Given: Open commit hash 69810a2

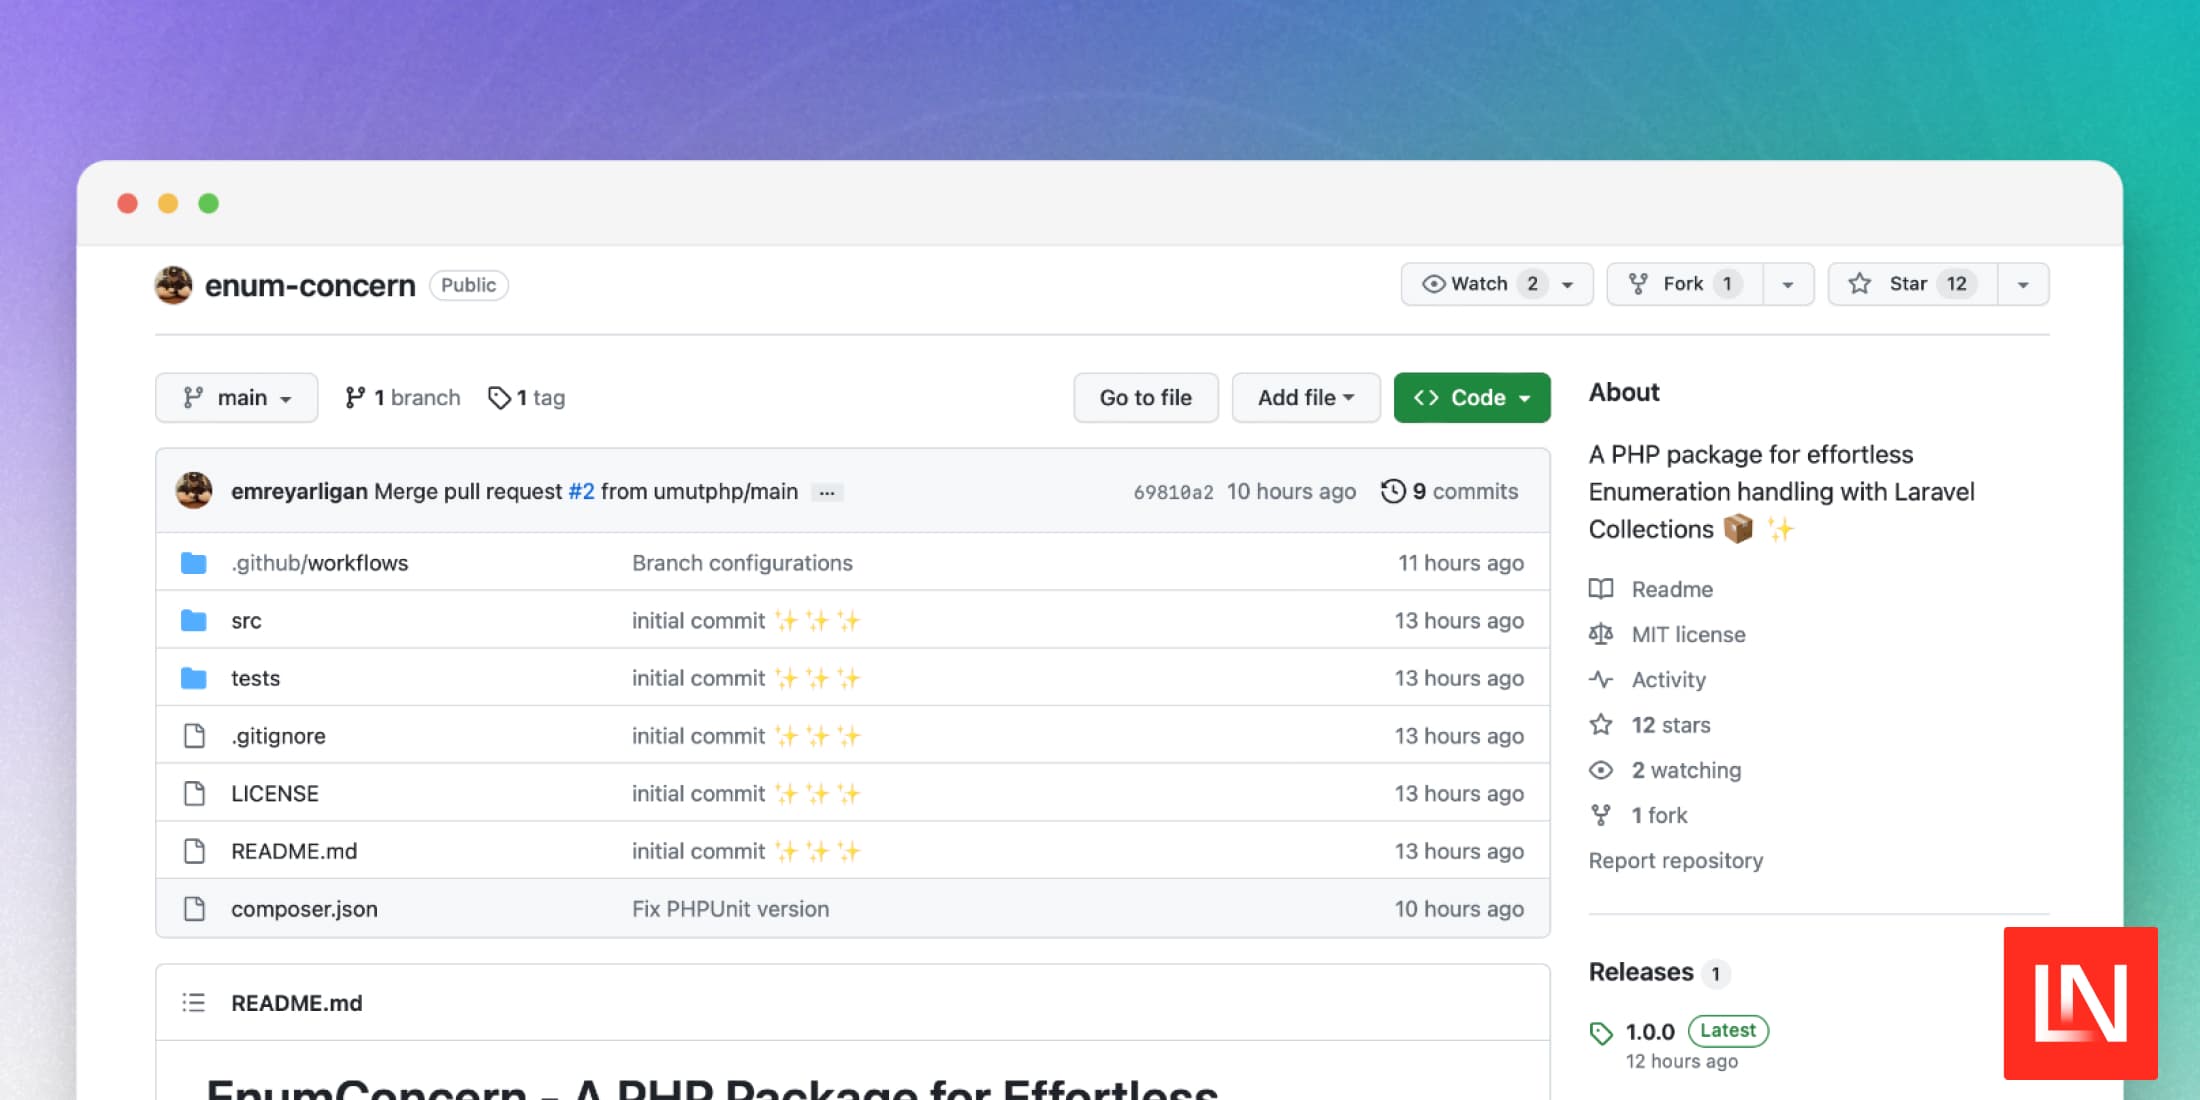Looking at the screenshot, I should click(x=1173, y=492).
